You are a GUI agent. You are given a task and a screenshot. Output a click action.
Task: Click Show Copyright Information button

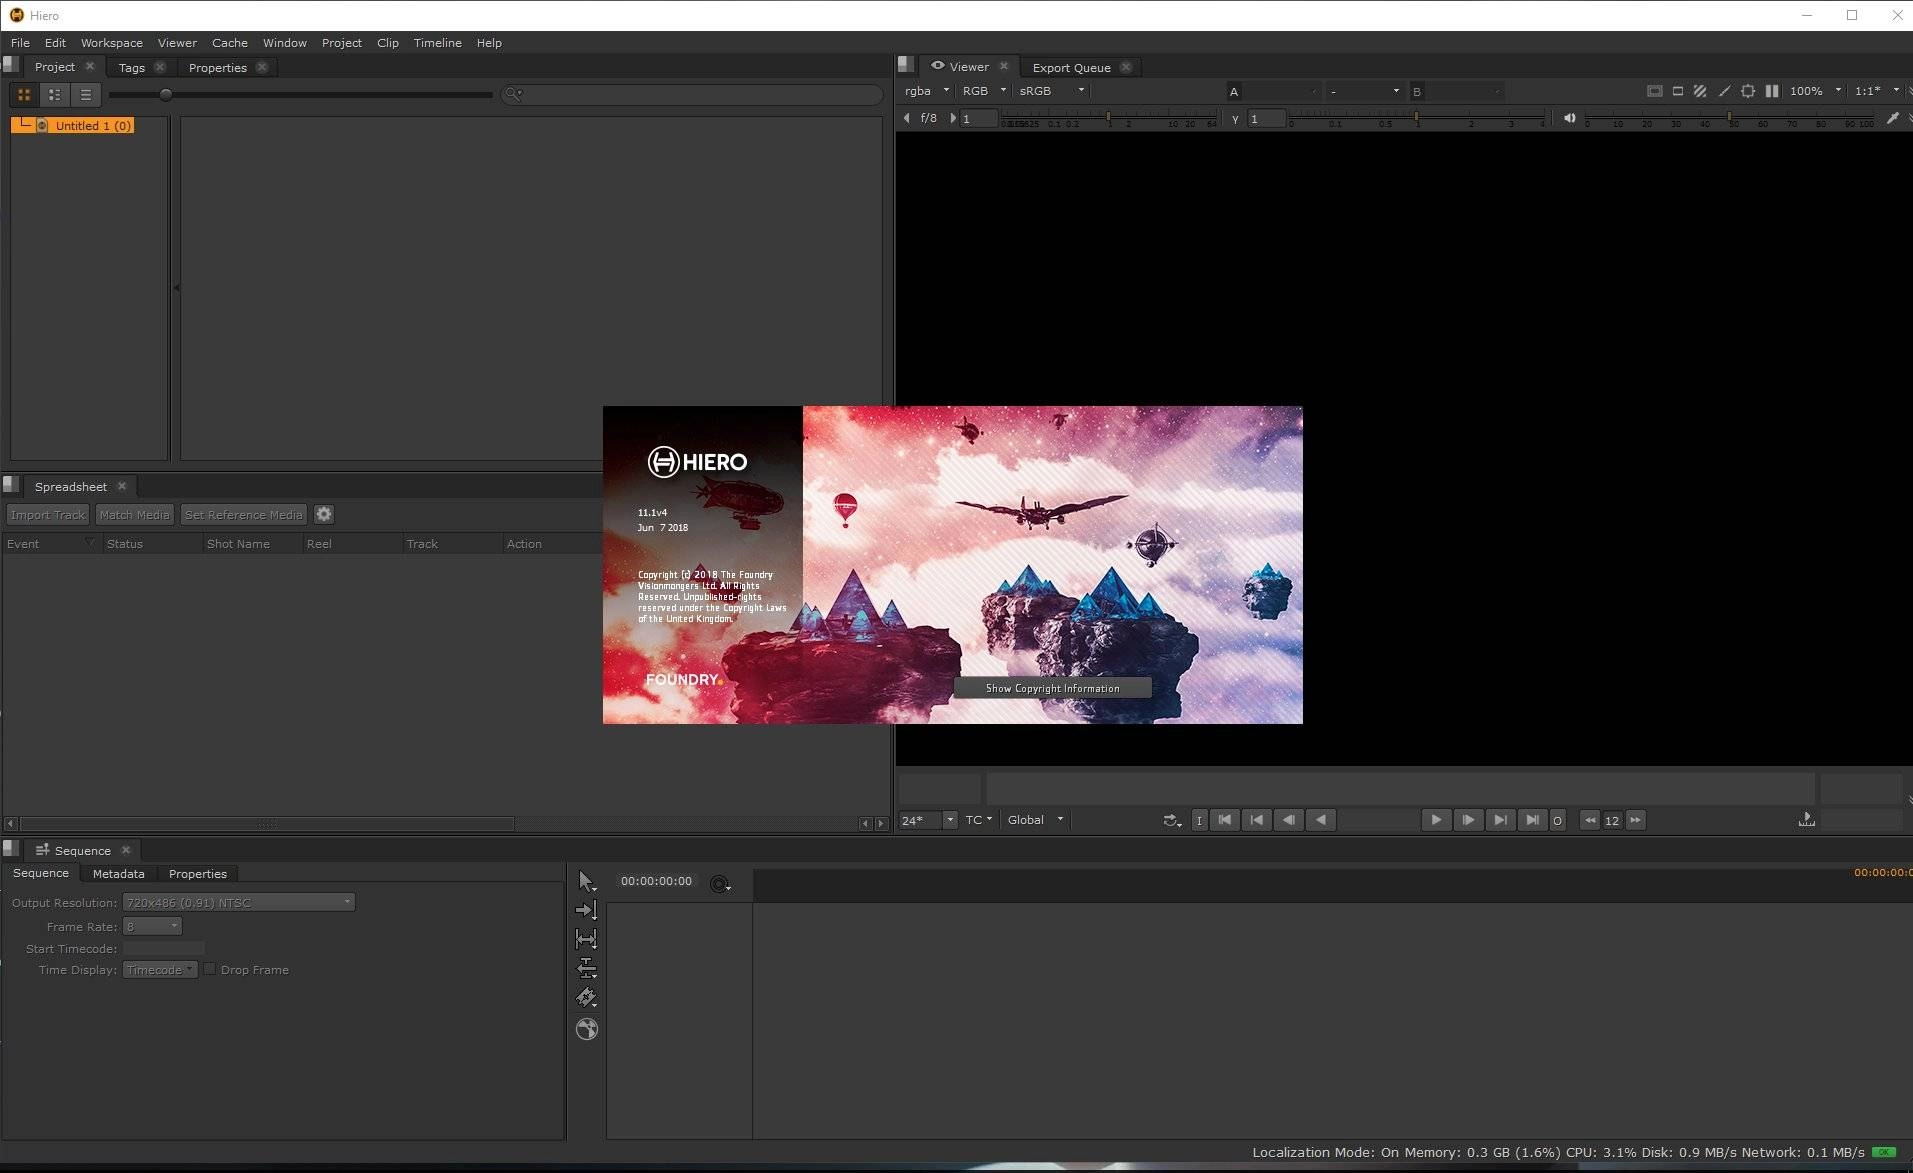tap(1052, 688)
